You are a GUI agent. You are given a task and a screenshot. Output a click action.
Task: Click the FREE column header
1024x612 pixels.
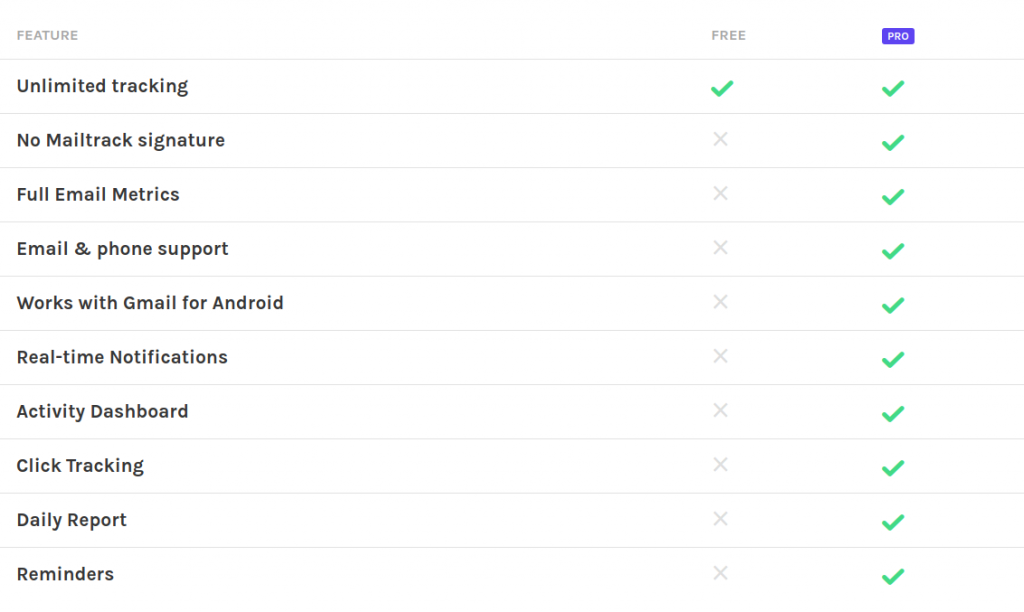[x=728, y=35]
